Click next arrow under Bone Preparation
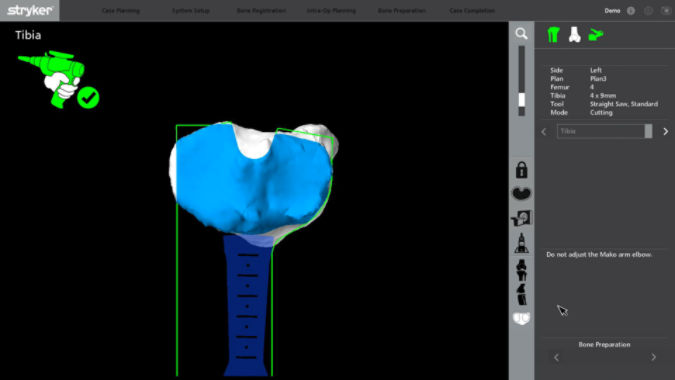This screenshot has width=675, height=380. pyautogui.click(x=653, y=357)
